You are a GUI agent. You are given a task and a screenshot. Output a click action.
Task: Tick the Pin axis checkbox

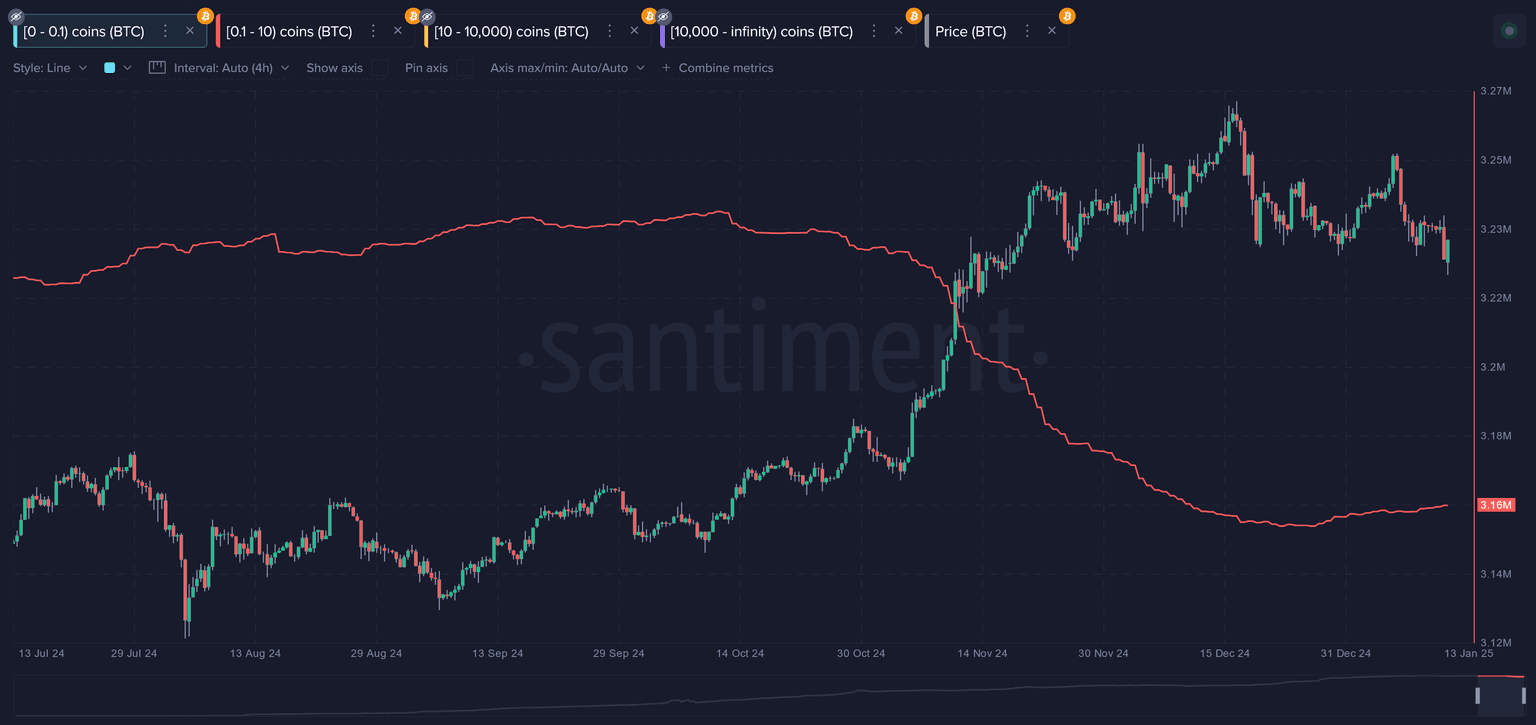click(465, 68)
